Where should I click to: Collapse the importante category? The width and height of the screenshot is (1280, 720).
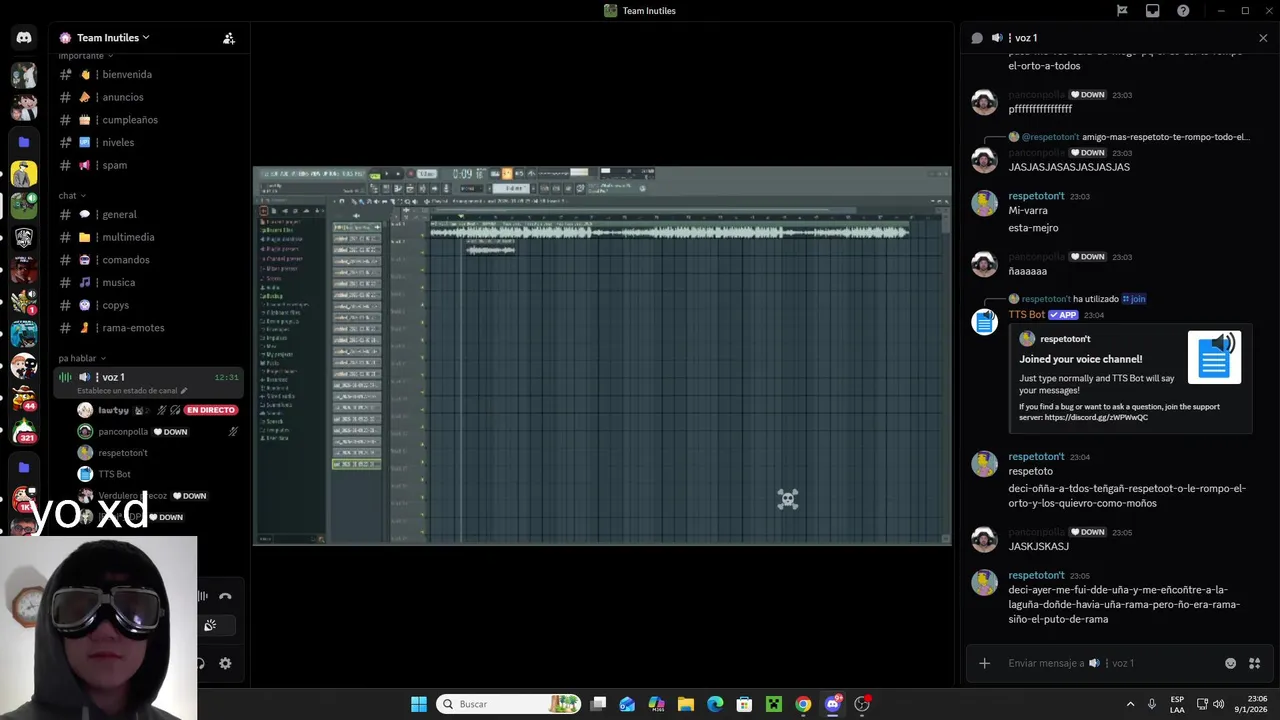coord(84,56)
